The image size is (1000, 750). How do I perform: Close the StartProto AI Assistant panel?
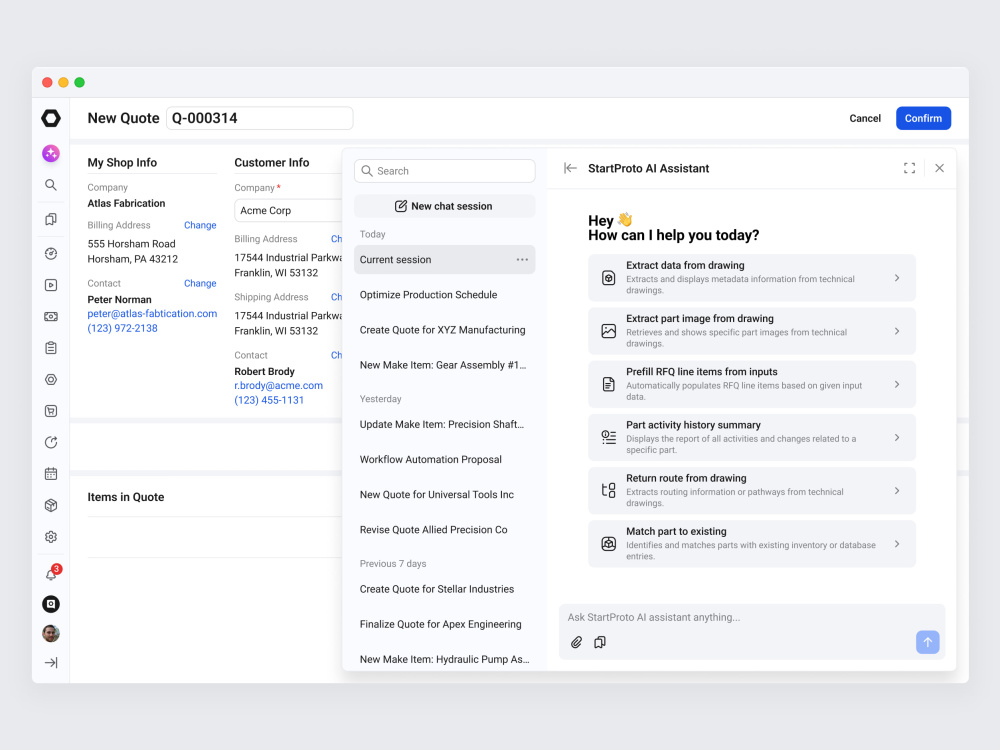click(x=939, y=168)
